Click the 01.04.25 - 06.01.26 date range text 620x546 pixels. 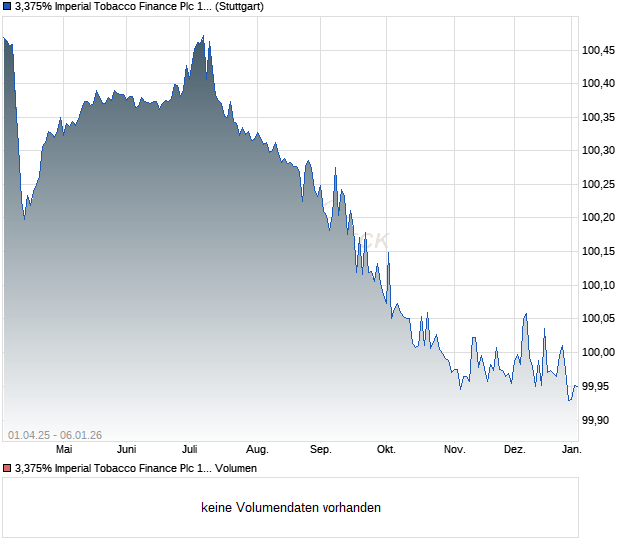pos(54,434)
